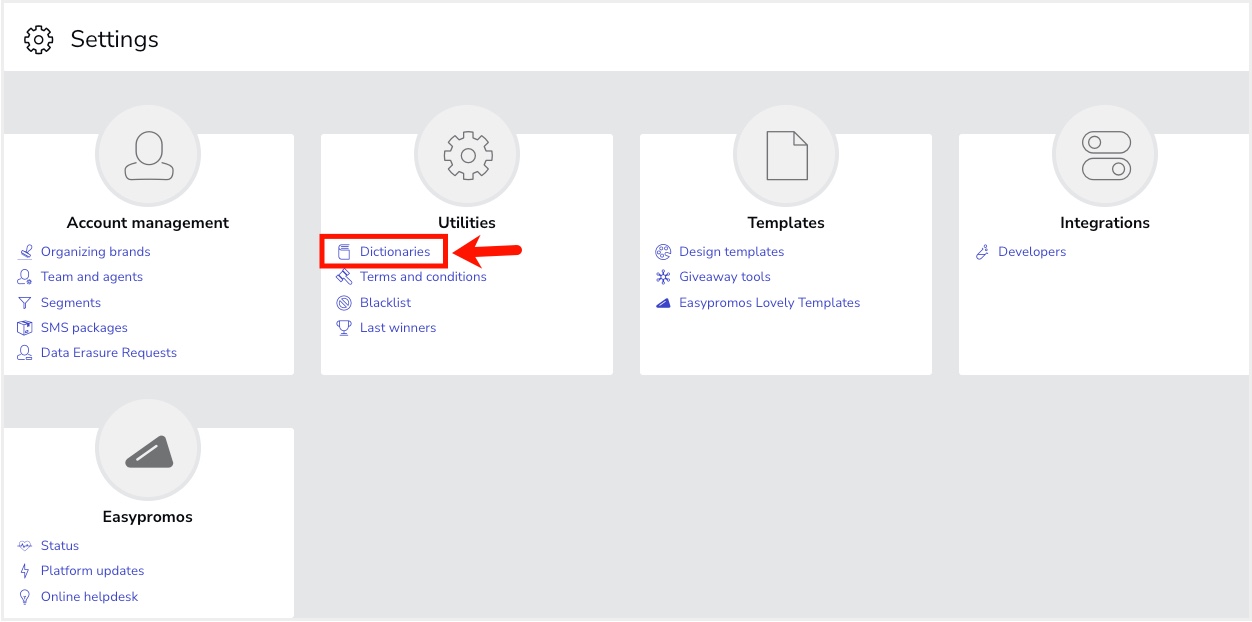Open the Design templates link
The image size is (1252, 622).
(732, 252)
